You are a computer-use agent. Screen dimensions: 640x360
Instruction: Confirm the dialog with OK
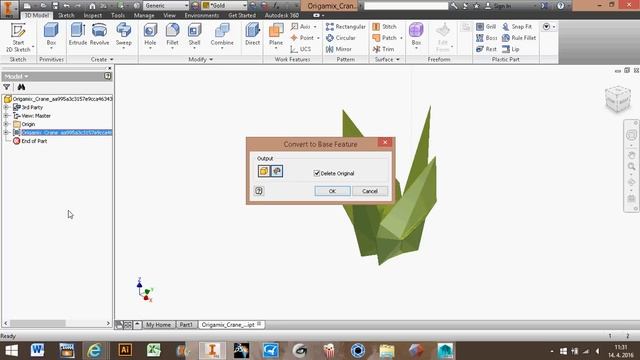[332, 191]
